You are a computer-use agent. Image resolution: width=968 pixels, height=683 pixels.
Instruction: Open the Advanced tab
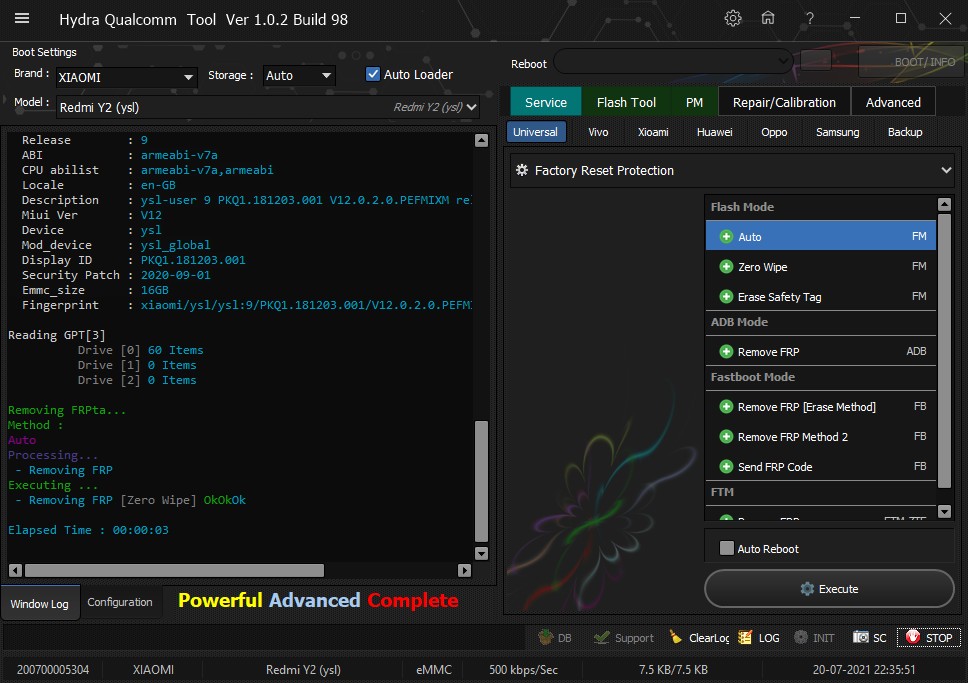(x=893, y=102)
